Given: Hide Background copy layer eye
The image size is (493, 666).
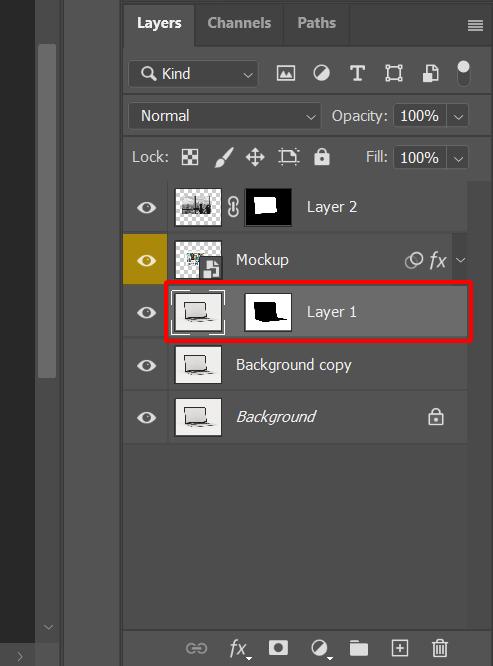Looking at the screenshot, I should 146,365.
